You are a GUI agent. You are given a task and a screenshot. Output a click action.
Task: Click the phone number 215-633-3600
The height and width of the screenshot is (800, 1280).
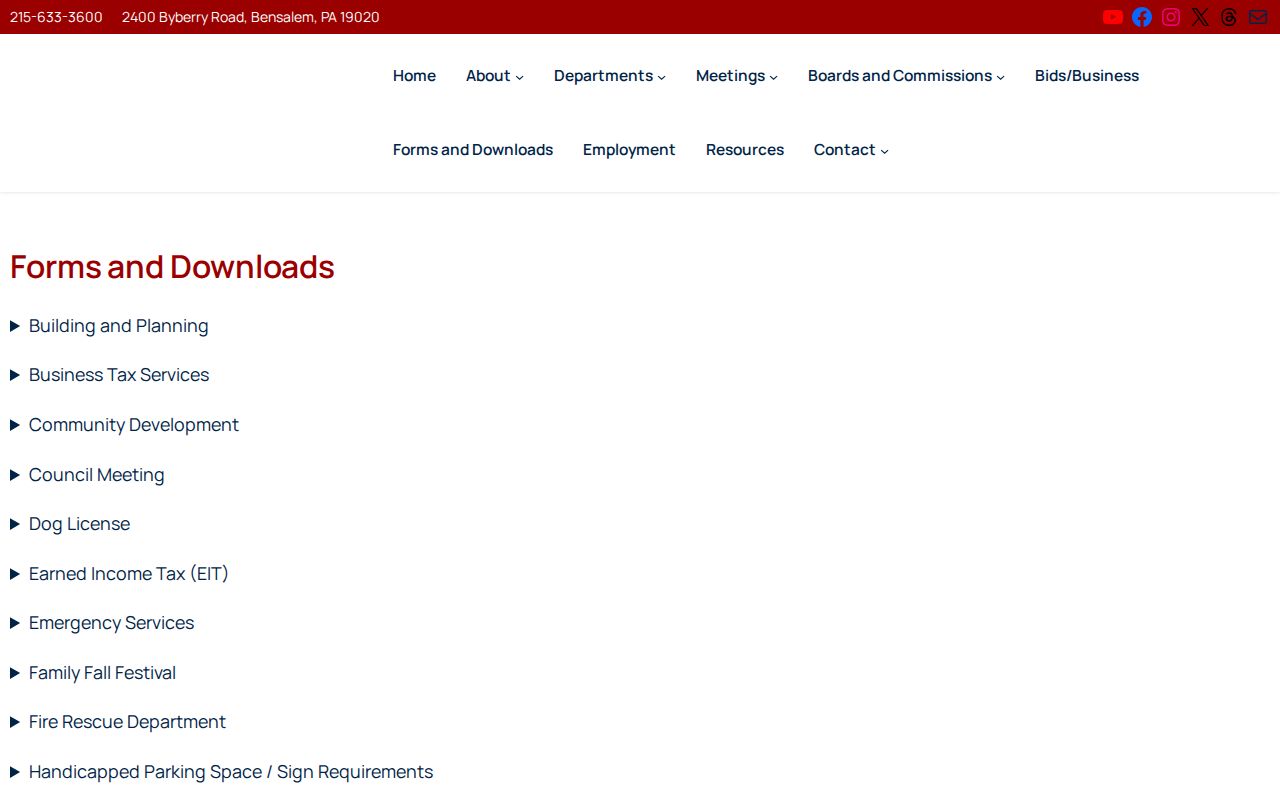56,17
